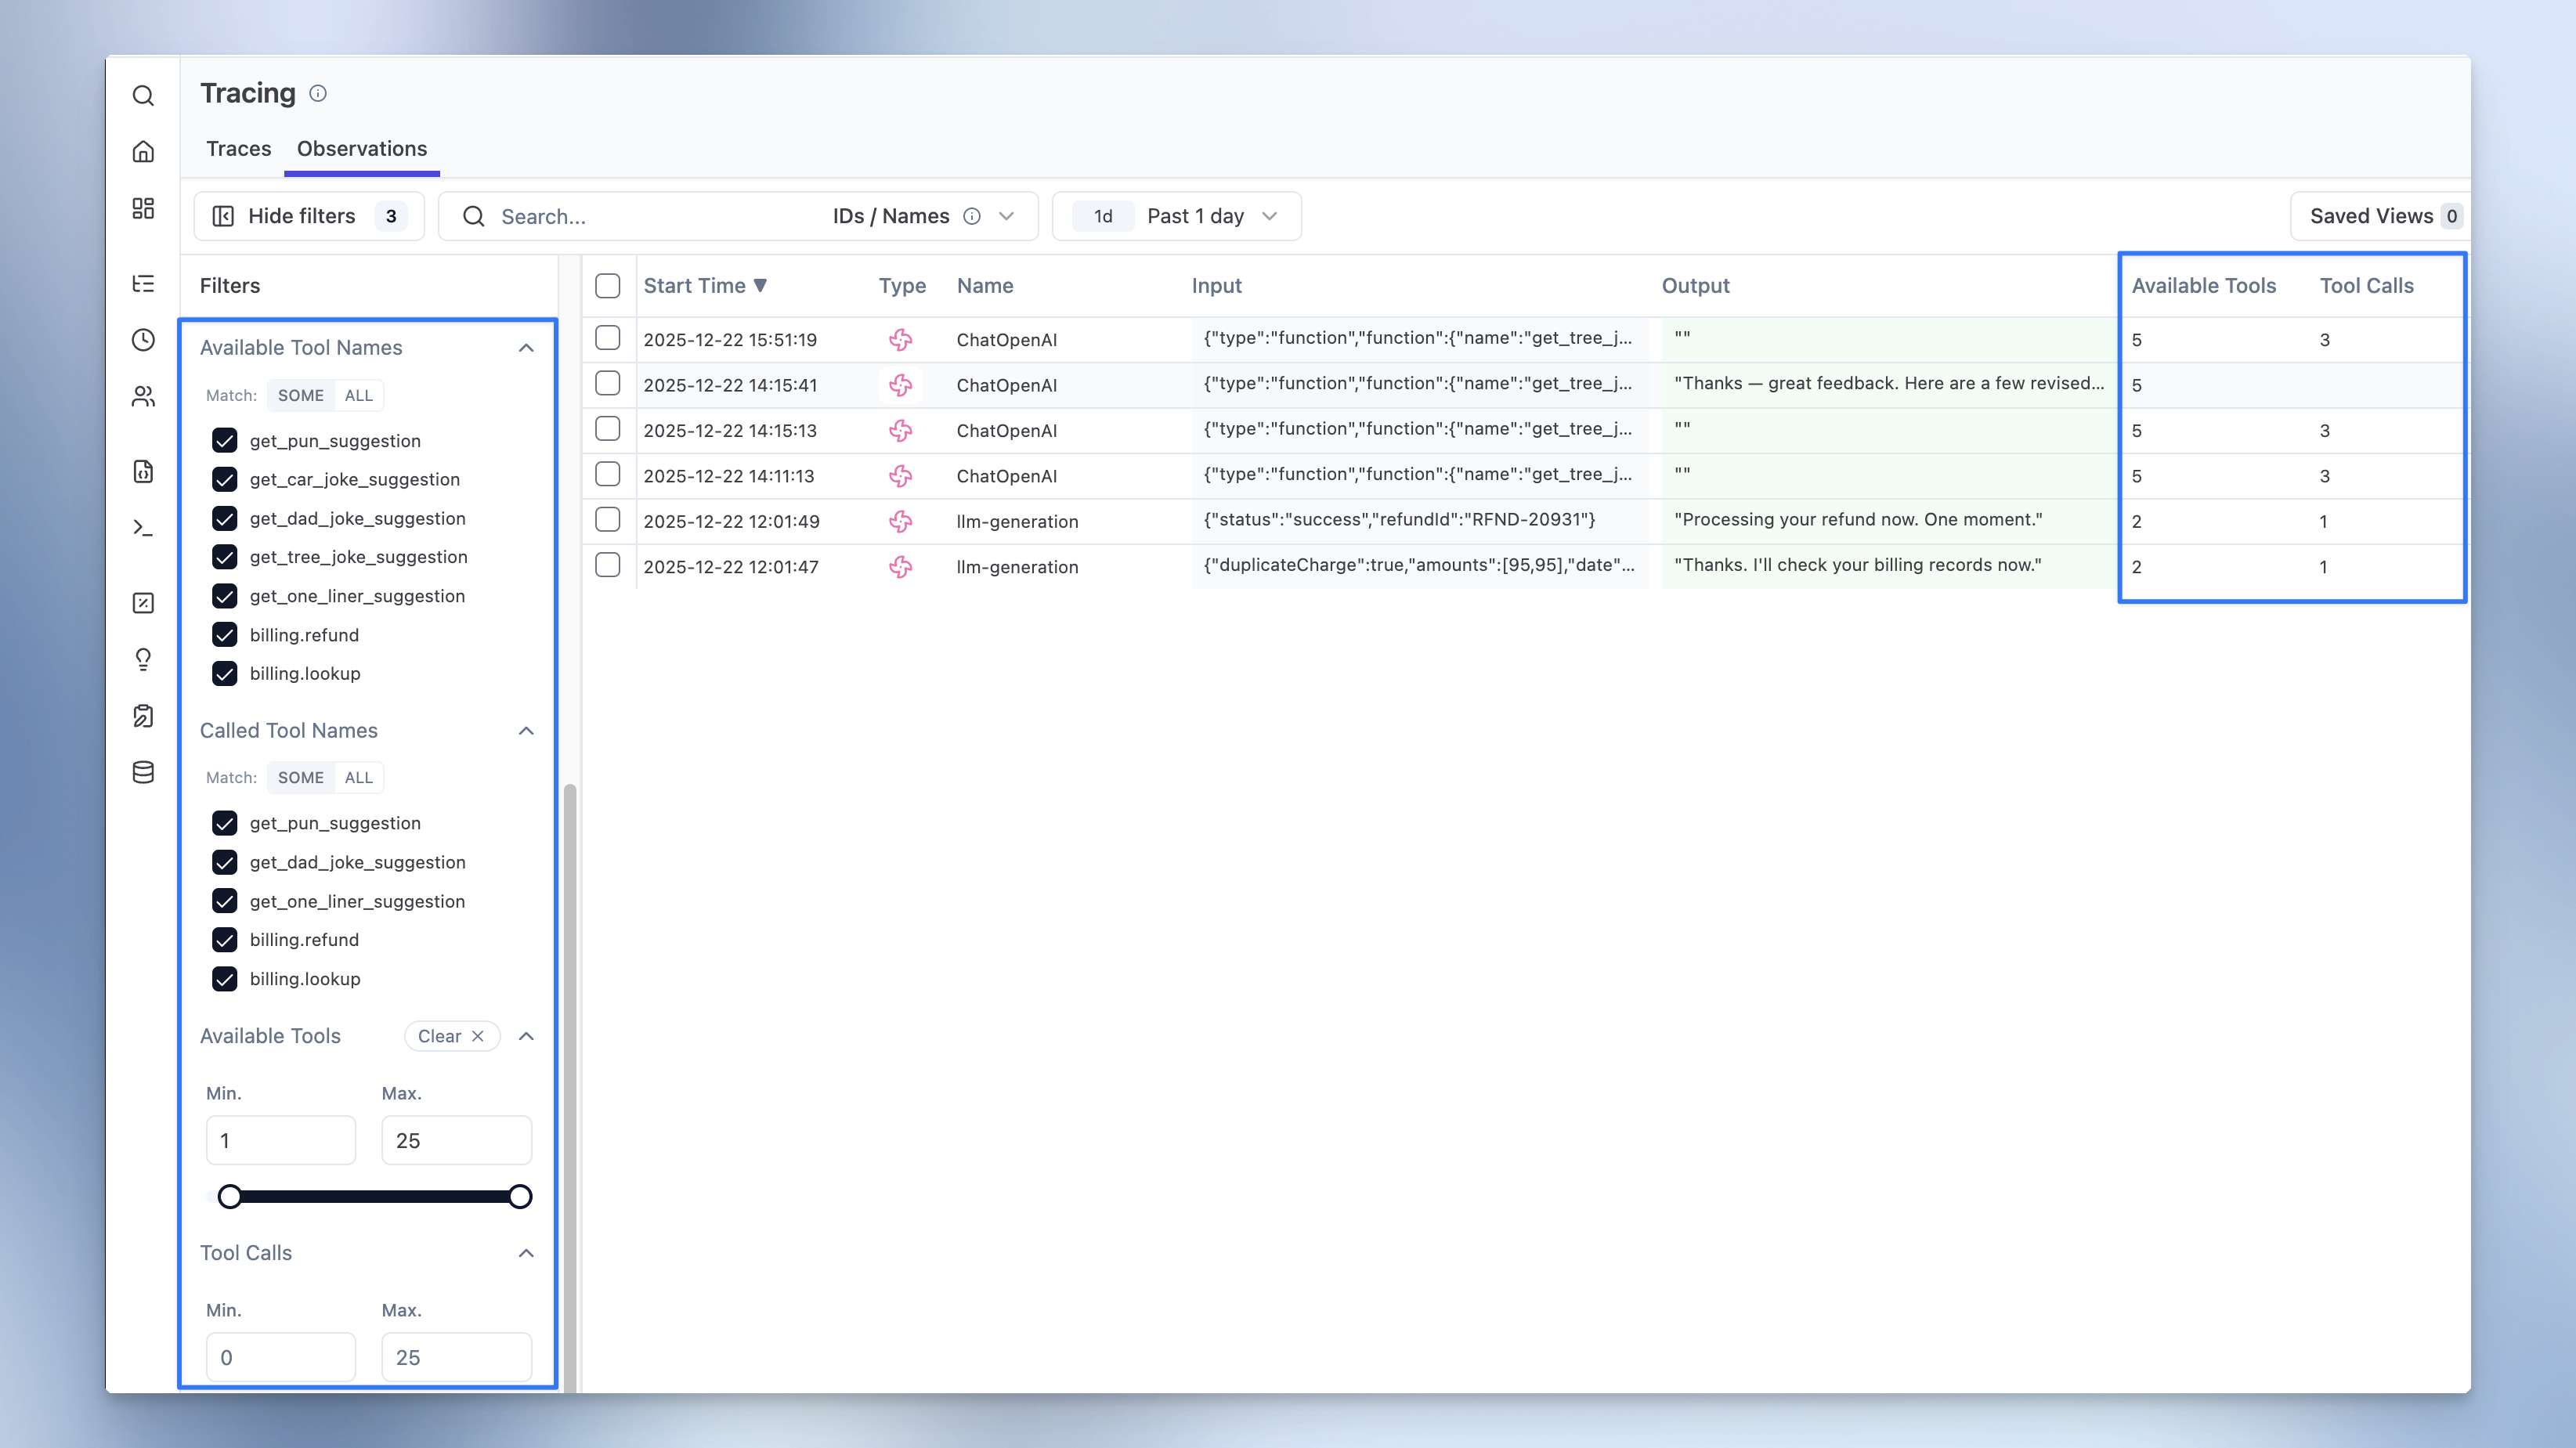The height and width of the screenshot is (1448, 2576).
Task: Open the search icon in the sidebar
Action: tap(143, 95)
